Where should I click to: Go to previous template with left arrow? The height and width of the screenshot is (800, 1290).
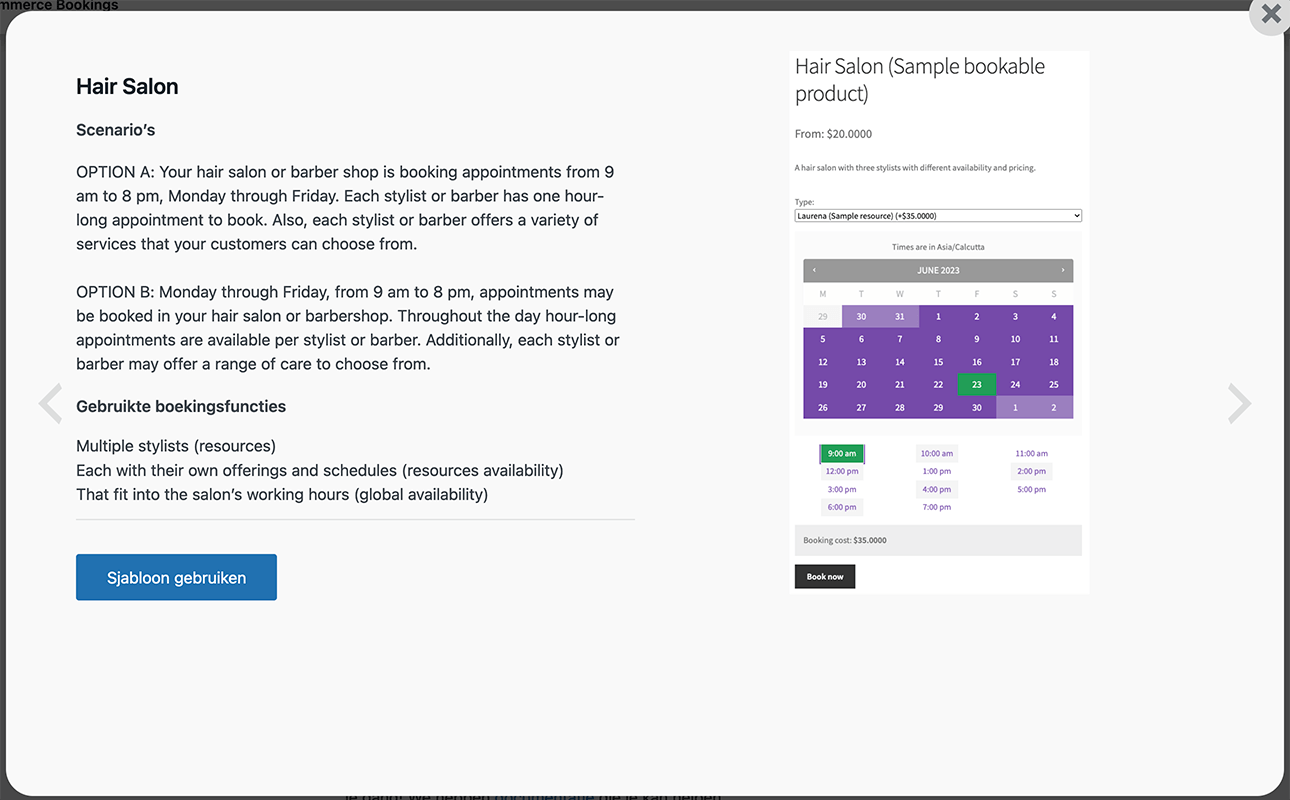[x=50, y=404]
